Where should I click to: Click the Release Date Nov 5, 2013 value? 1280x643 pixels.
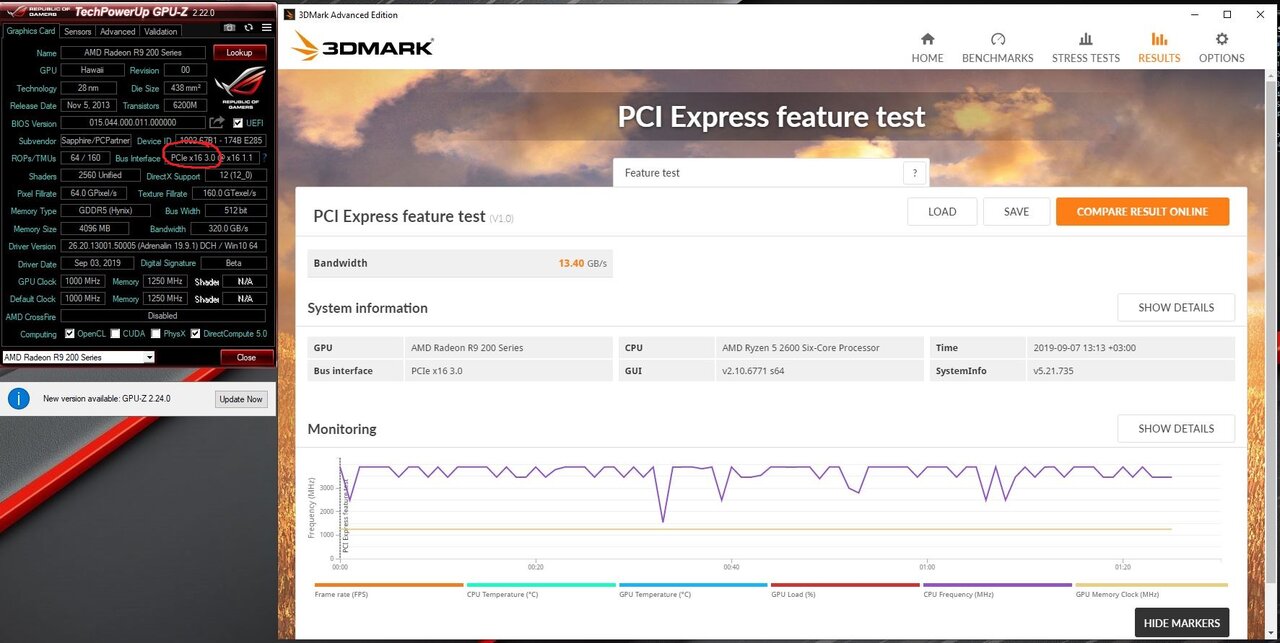(88, 106)
